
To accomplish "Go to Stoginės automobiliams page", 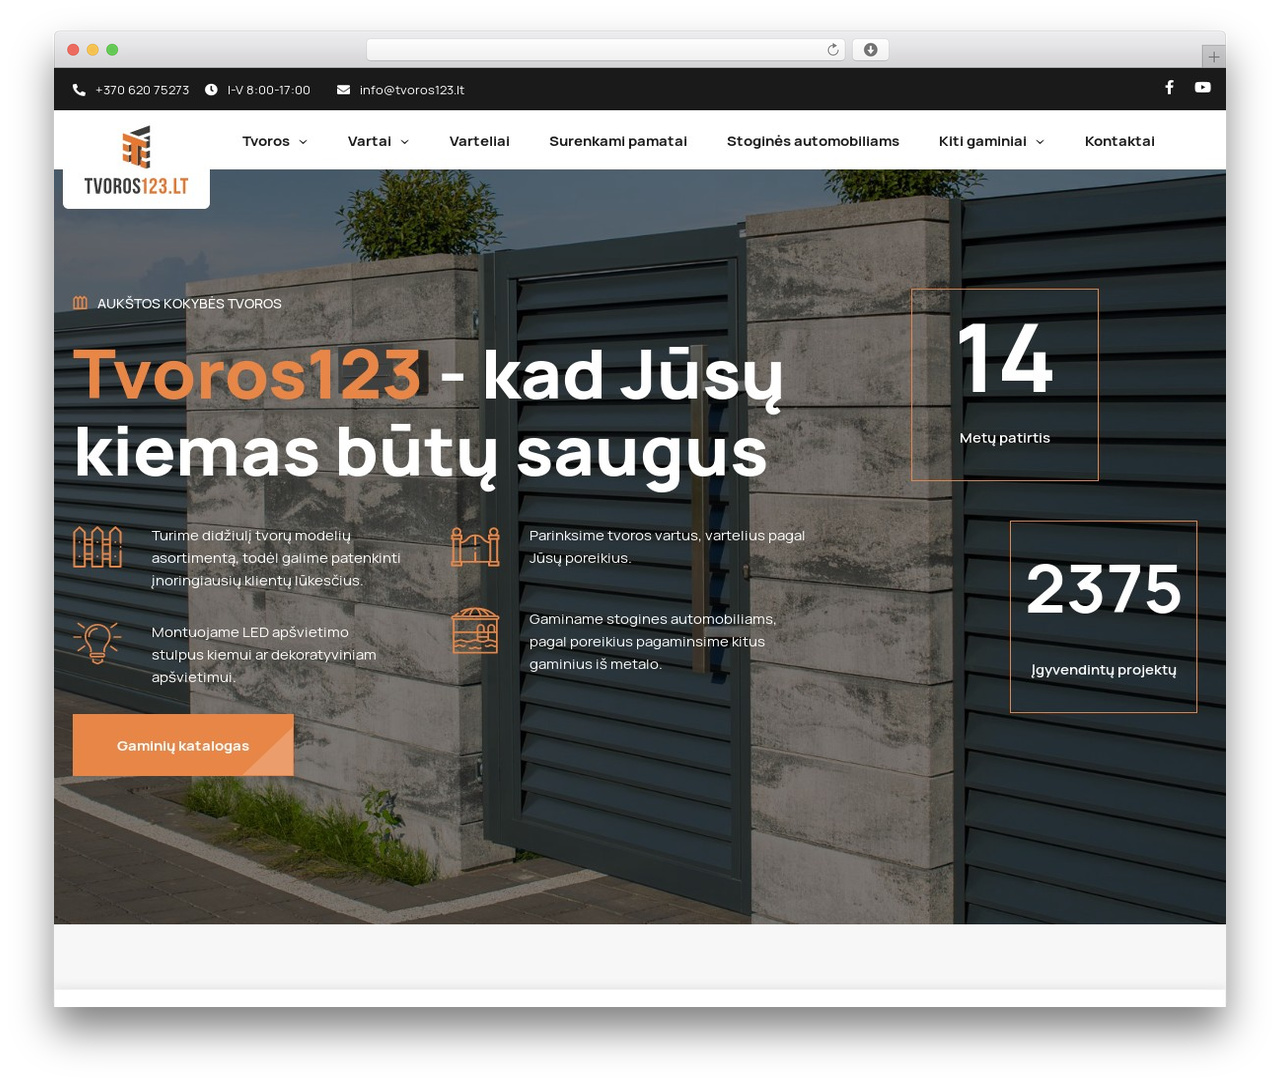I will click(x=813, y=141).
